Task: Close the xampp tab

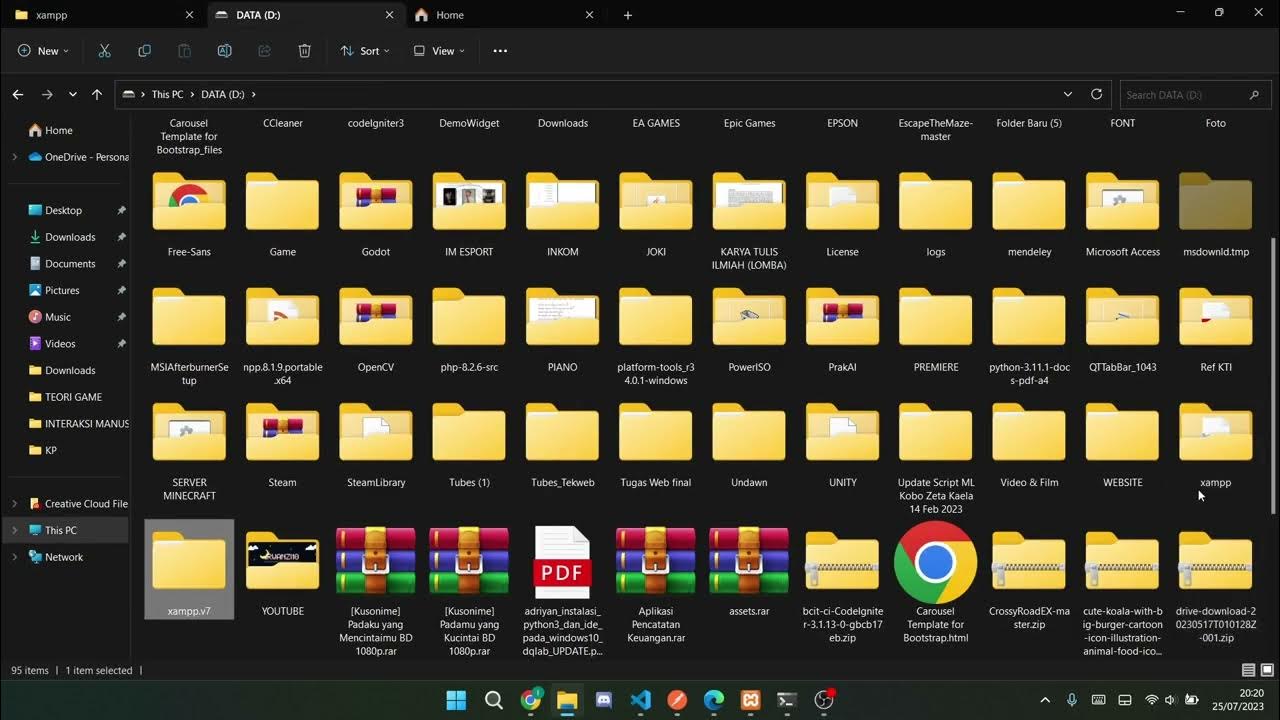Action: [190, 15]
